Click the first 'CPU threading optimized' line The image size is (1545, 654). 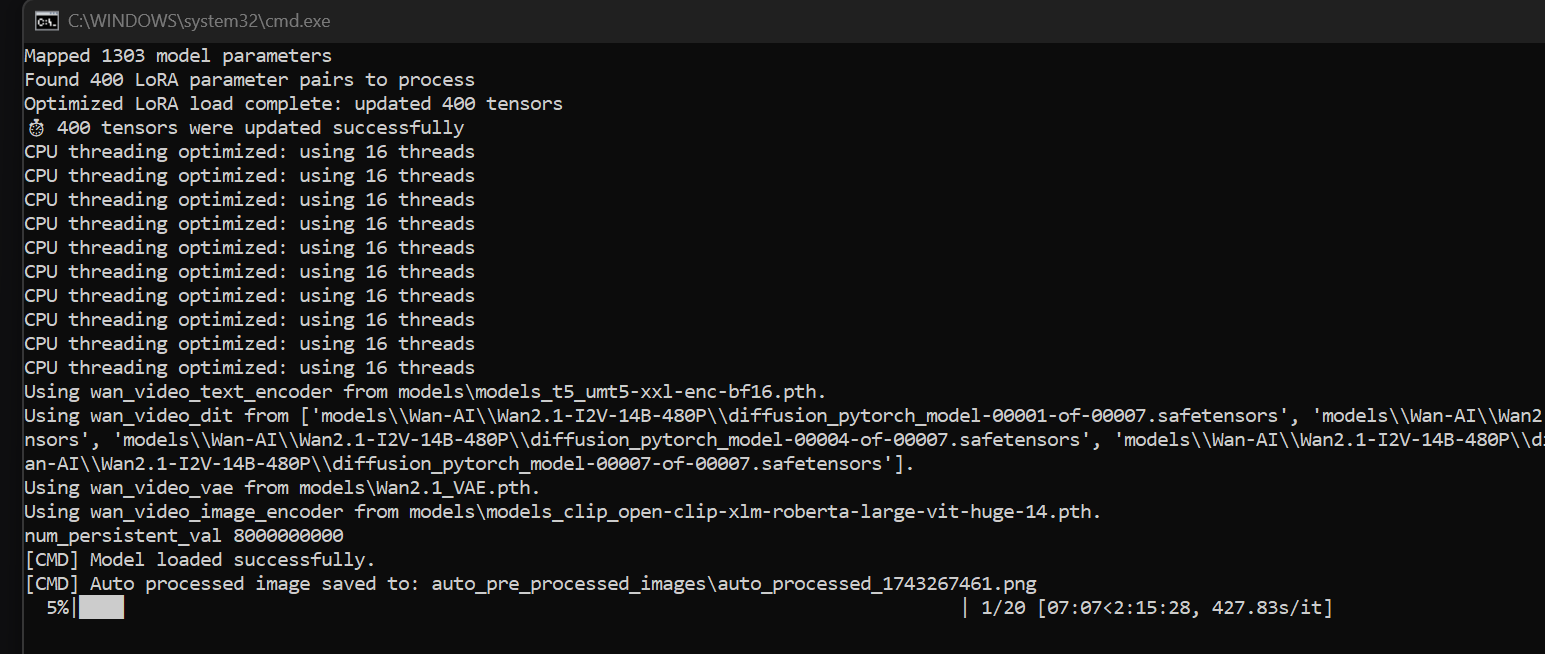tap(250, 152)
